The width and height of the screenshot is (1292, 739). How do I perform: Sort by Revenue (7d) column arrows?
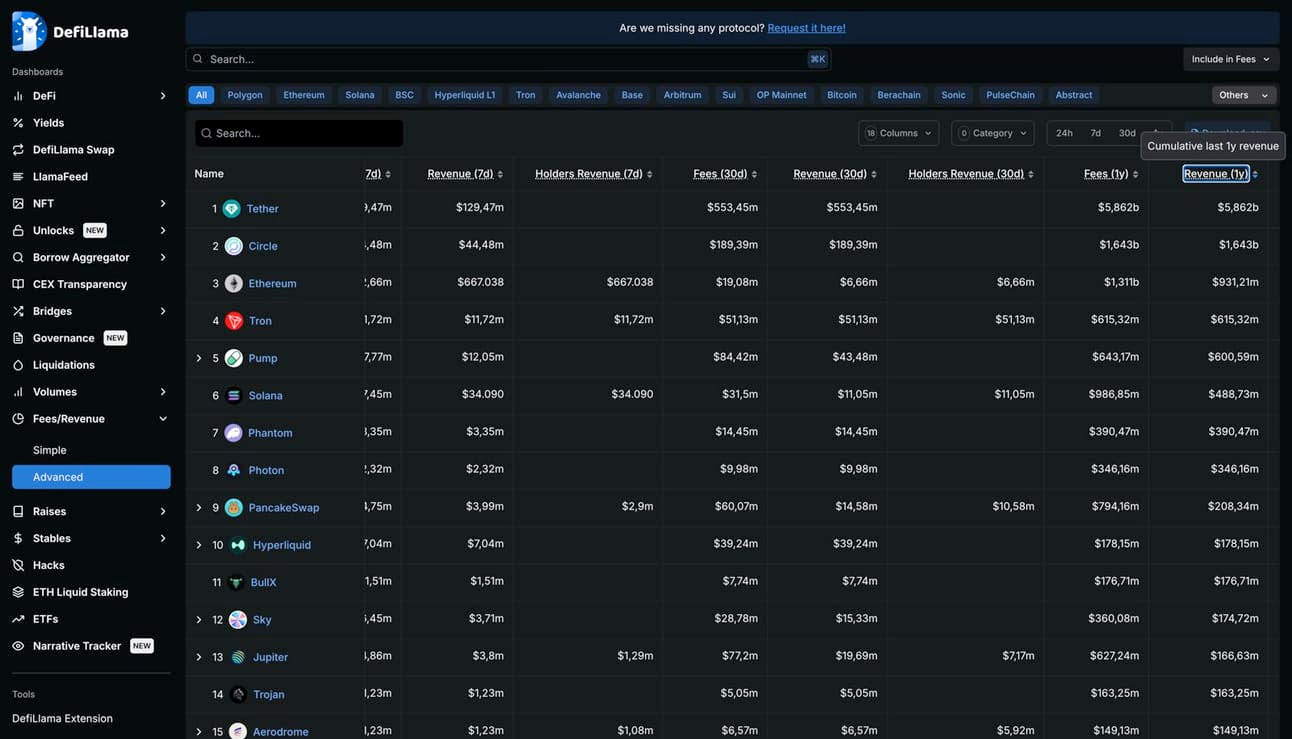pos(500,175)
